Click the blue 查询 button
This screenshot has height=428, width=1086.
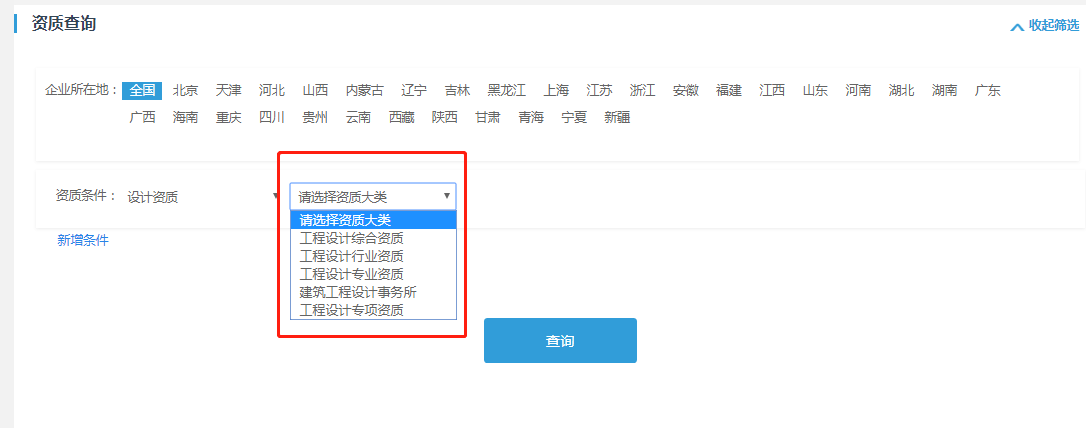click(560, 341)
